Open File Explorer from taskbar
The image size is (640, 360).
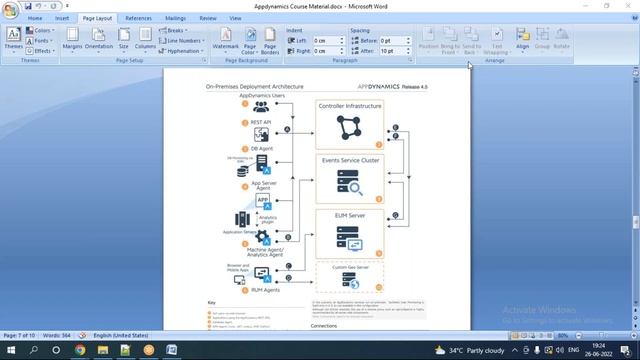(x=103, y=350)
